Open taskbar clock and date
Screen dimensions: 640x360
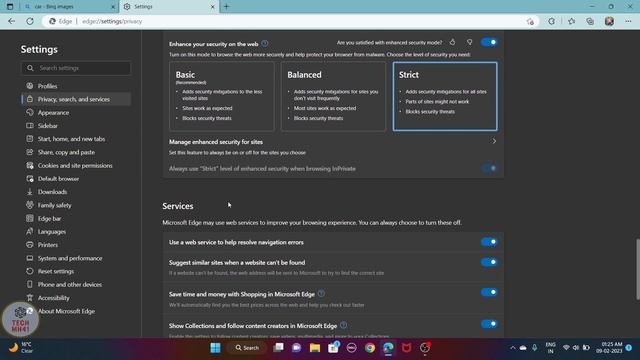(x=609, y=348)
